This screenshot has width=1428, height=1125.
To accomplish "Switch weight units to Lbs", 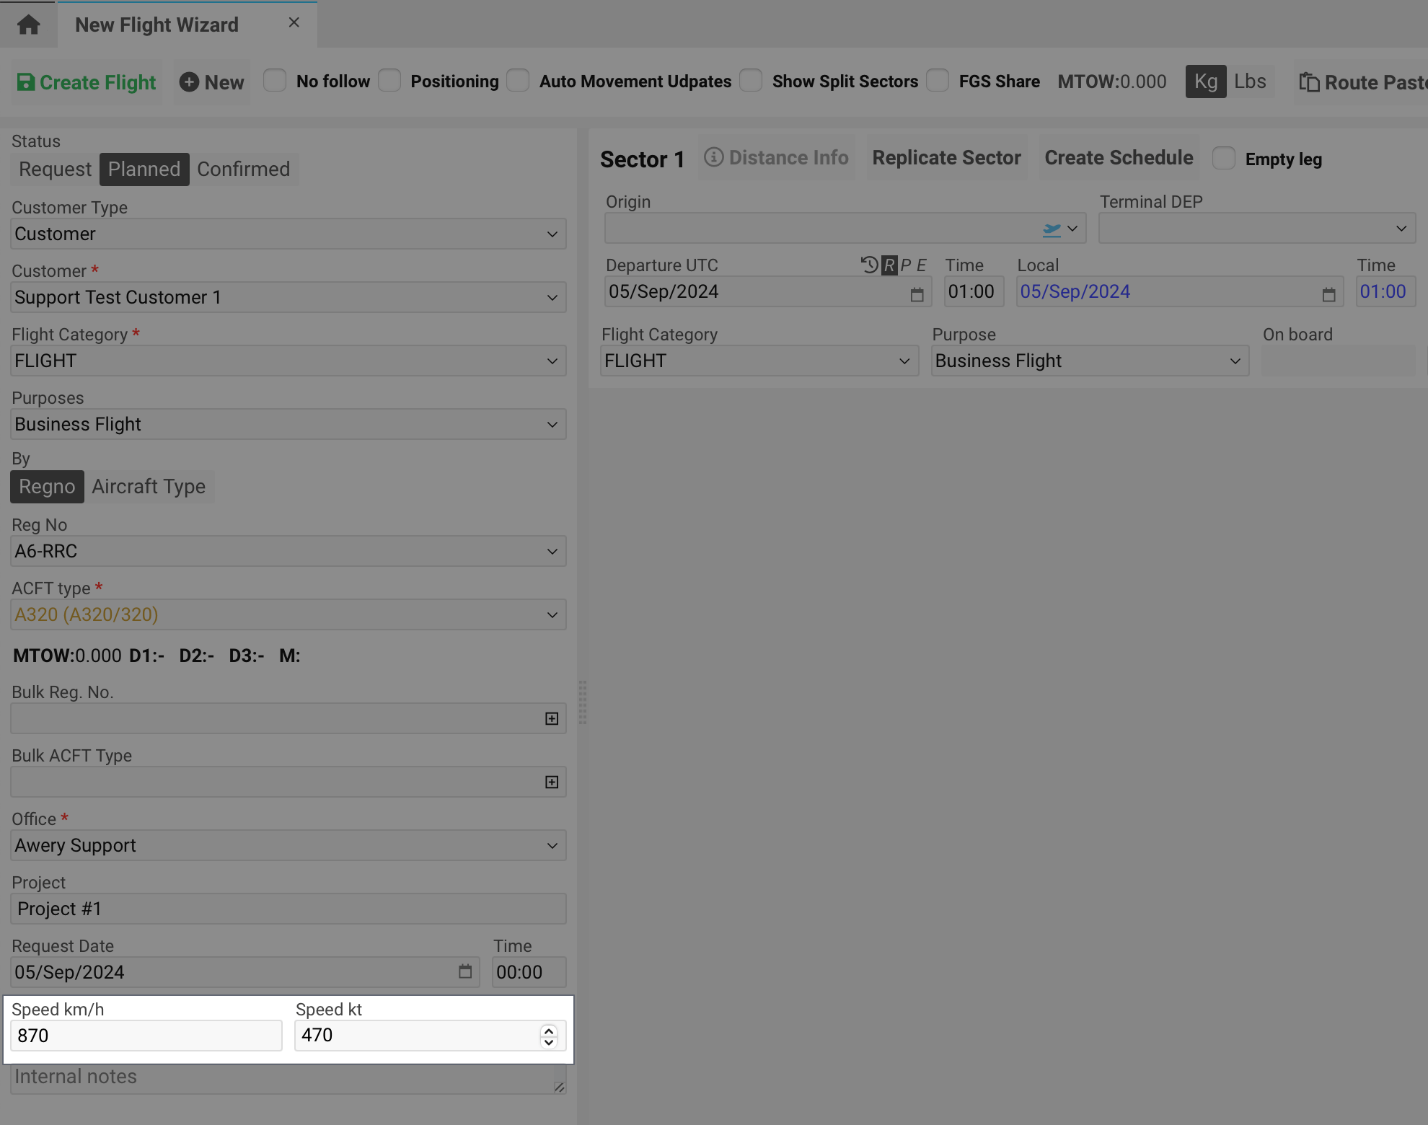I will click(x=1249, y=81).
